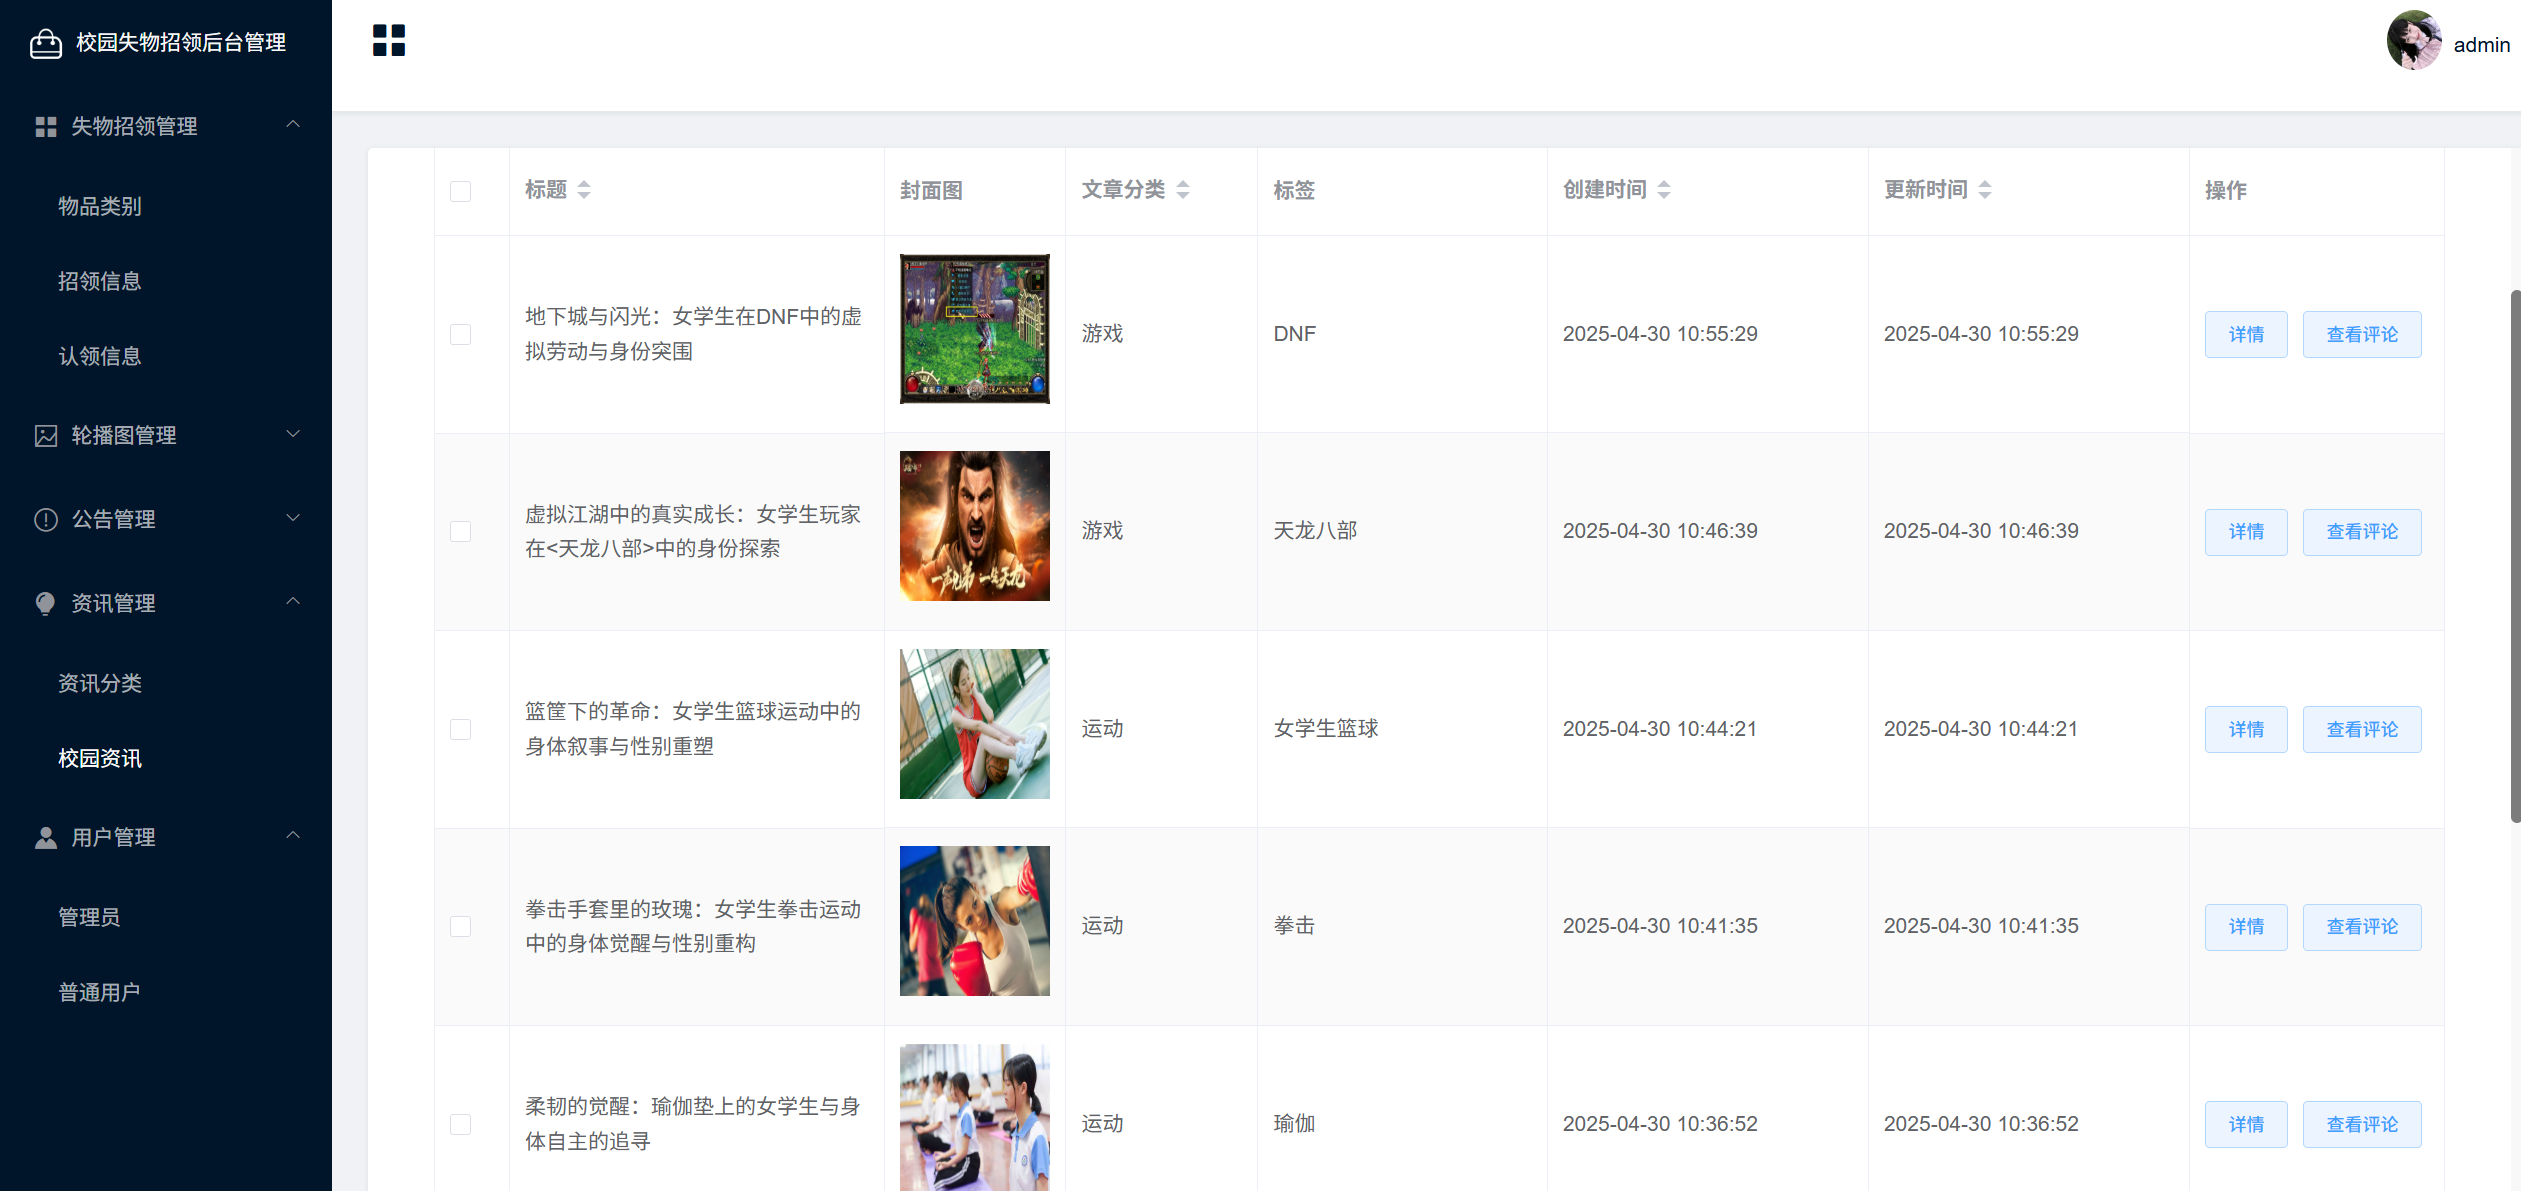Collapse the 失物招领管理 menu chevron
The height and width of the screenshot is (1191, 2521).
point(293,125)
